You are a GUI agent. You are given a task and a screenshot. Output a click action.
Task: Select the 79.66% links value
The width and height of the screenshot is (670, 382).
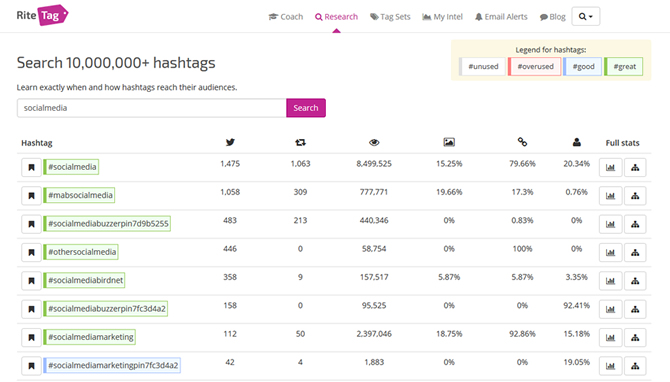click(522, 164)
